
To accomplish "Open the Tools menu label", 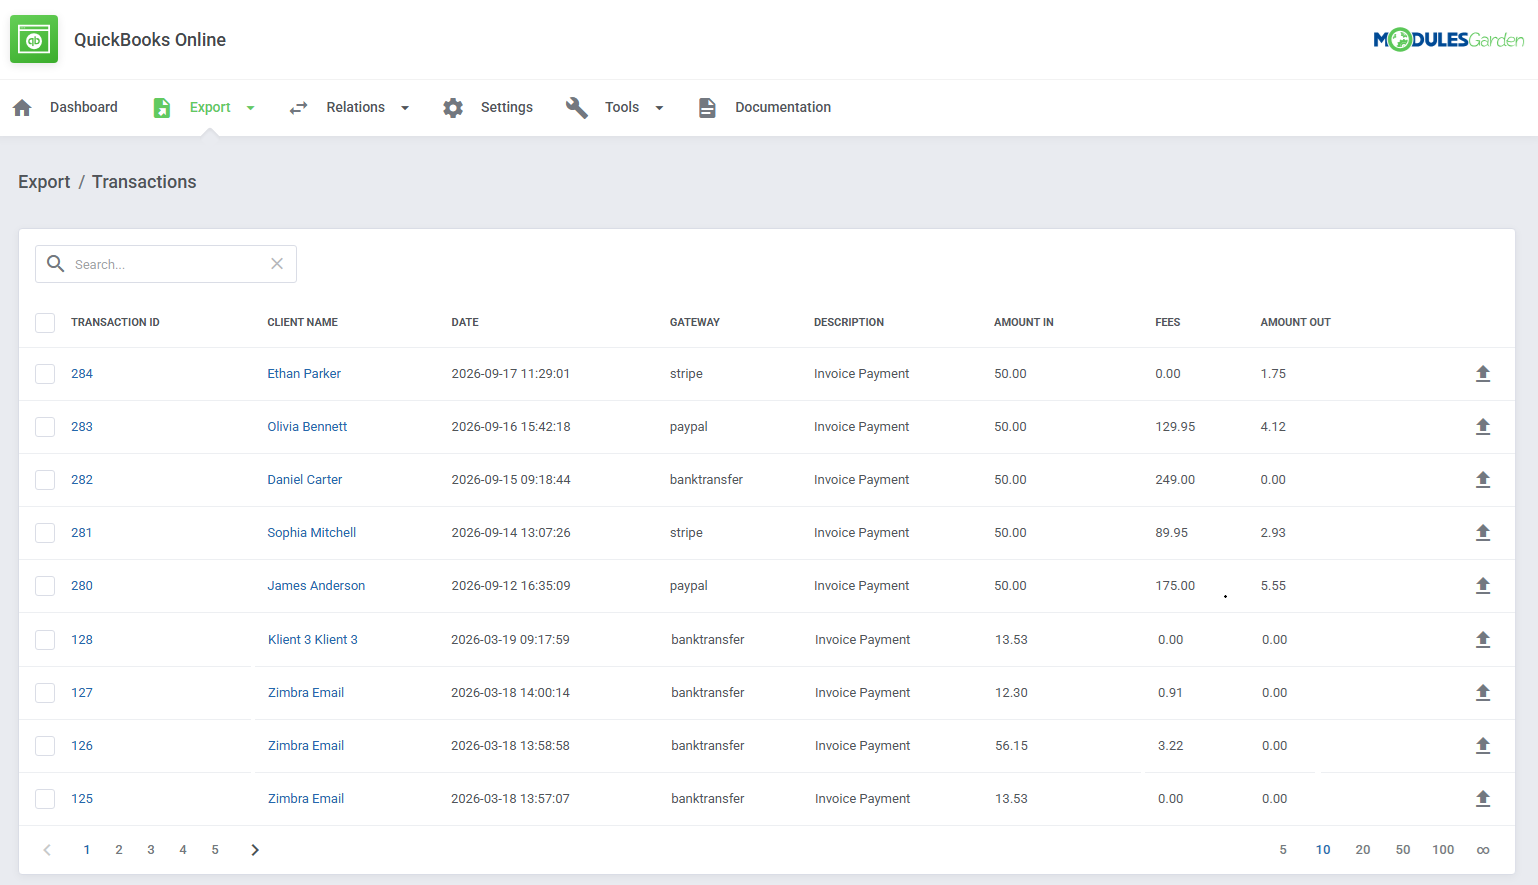I will [x=622, y=107].
